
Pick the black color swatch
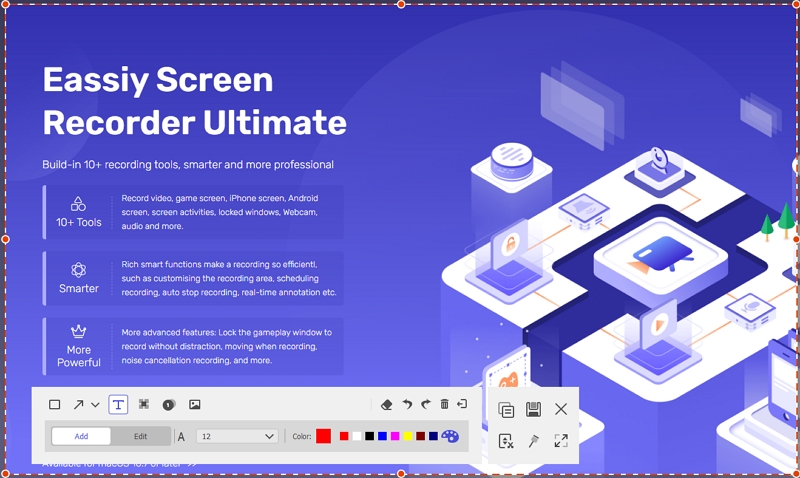tap(369, 436)
